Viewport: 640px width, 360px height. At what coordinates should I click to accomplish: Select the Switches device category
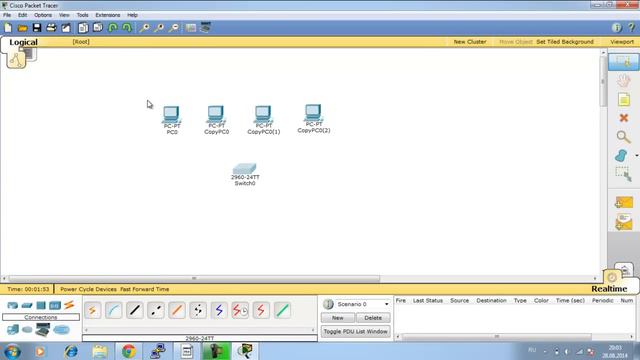[x=27, y=305]
